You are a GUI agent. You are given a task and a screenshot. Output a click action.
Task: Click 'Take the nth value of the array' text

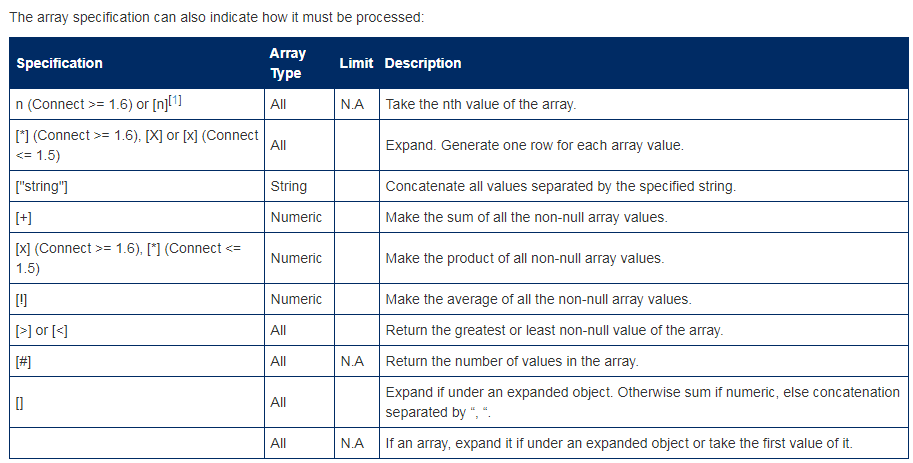pos(480,104)
